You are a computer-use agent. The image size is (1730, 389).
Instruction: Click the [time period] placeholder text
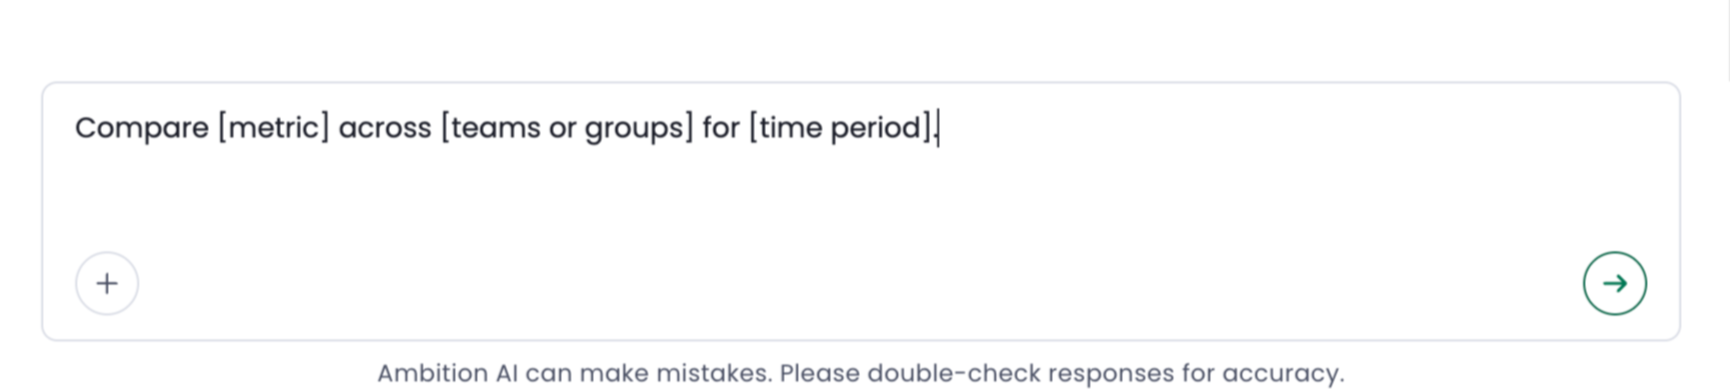click(841, 128)
